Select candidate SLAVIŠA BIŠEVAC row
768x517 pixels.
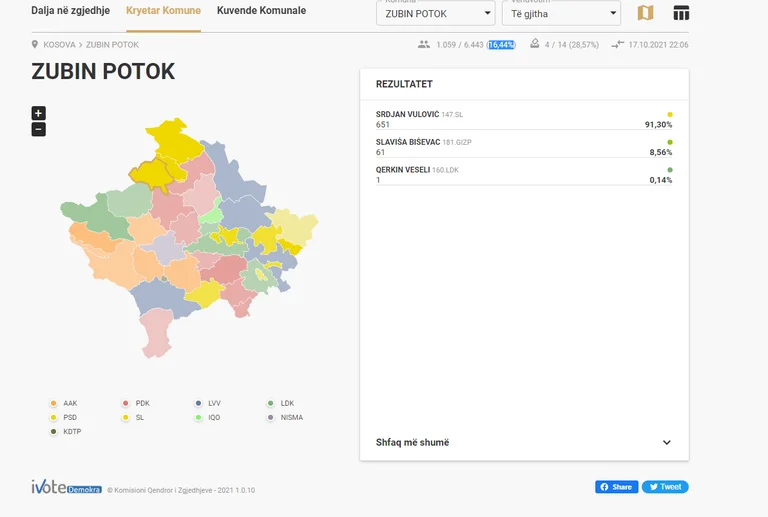click(524, 147)
